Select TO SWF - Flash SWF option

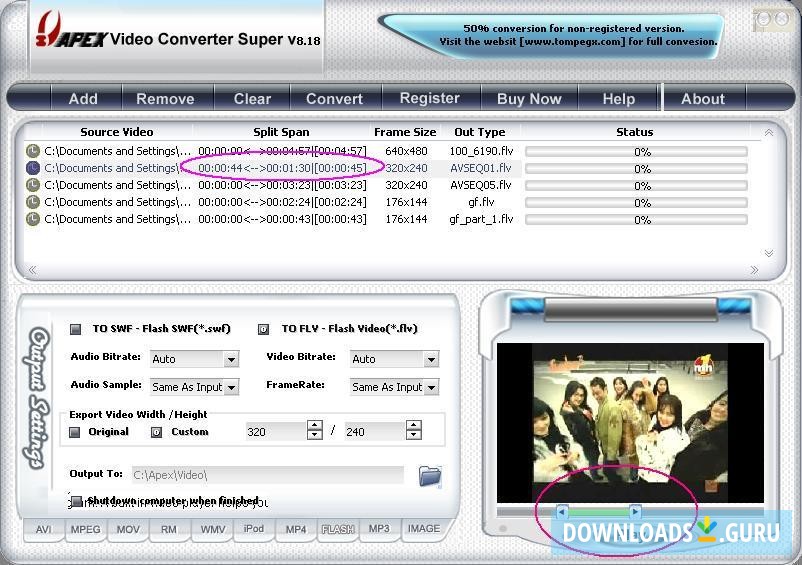click(76, 329)
